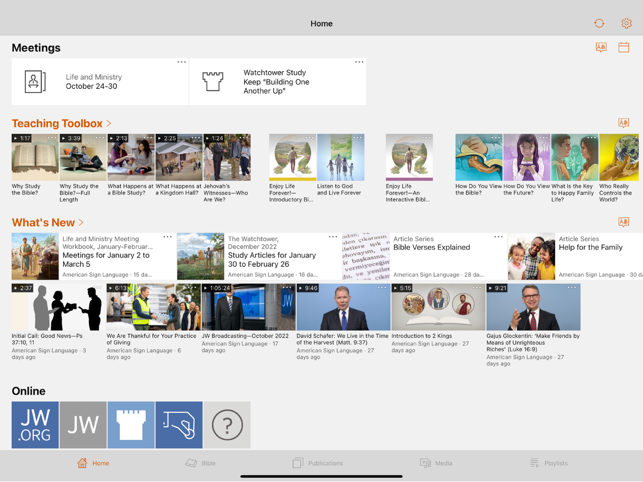Open more options on David Schafer video
The height and width of the screenshot is (482, 643).
pyautogui.click(x=382, y=288)
